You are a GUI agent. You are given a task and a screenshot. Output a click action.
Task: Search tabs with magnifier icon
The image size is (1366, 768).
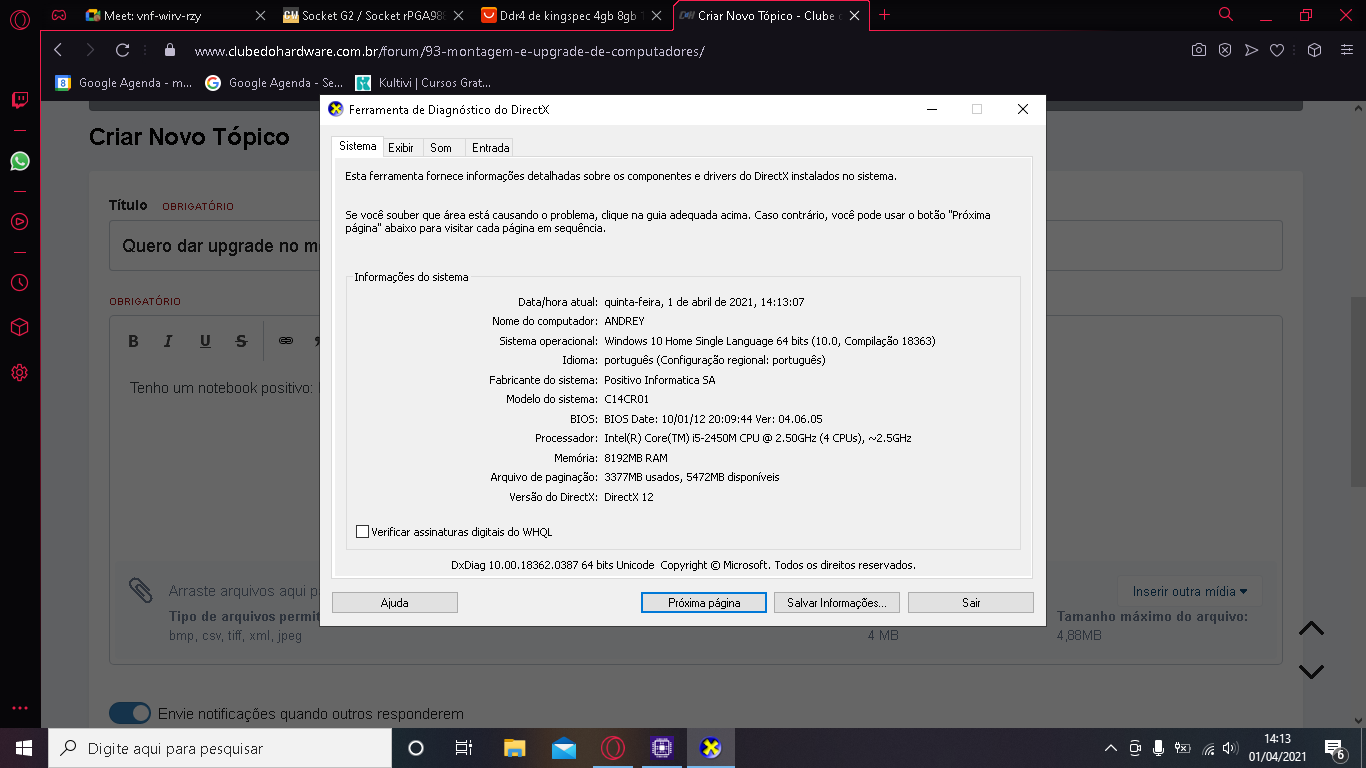coord(1226,15)
